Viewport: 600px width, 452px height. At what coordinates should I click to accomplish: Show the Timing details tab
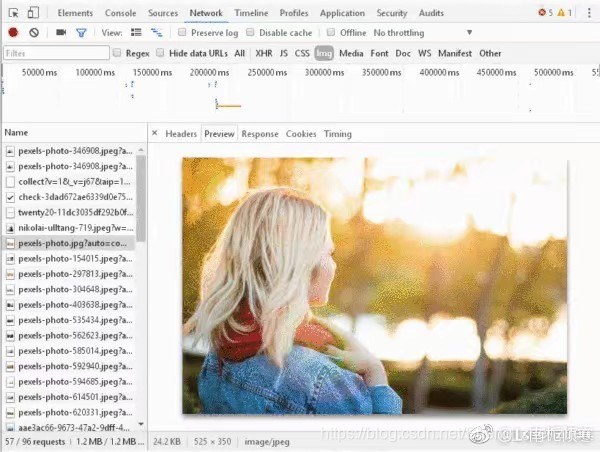click(338, 134)
